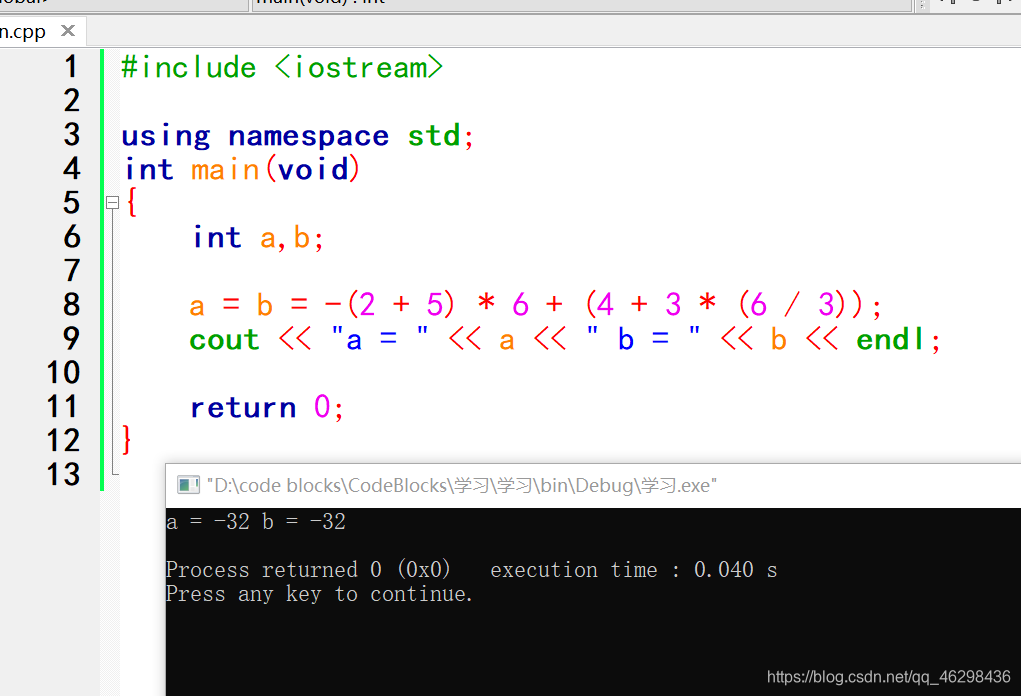Collapse the main function fold at line 5
The image size is (1021, 696).
113,202
